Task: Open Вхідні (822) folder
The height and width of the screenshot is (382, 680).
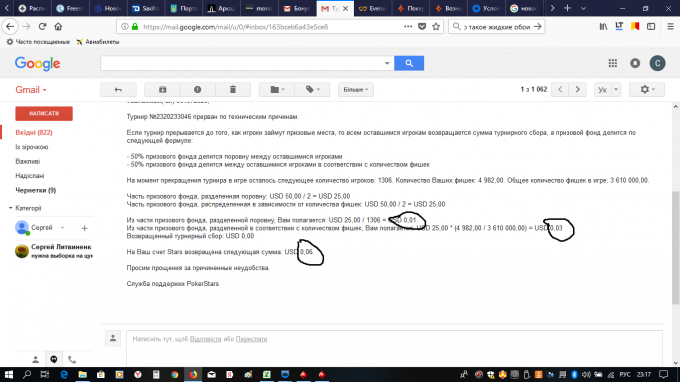Action: coord(34,133)
